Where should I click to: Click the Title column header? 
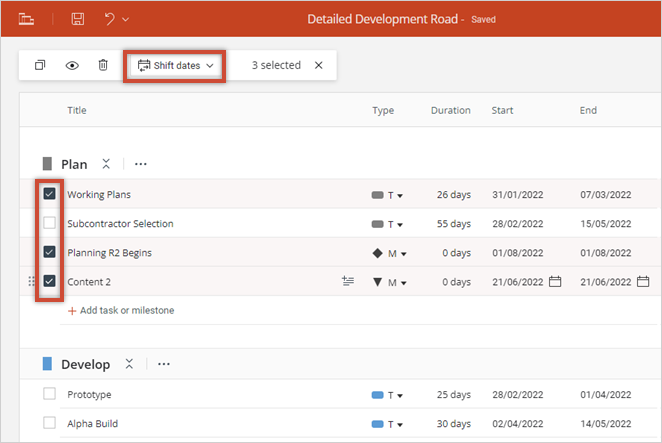point(77,110)
